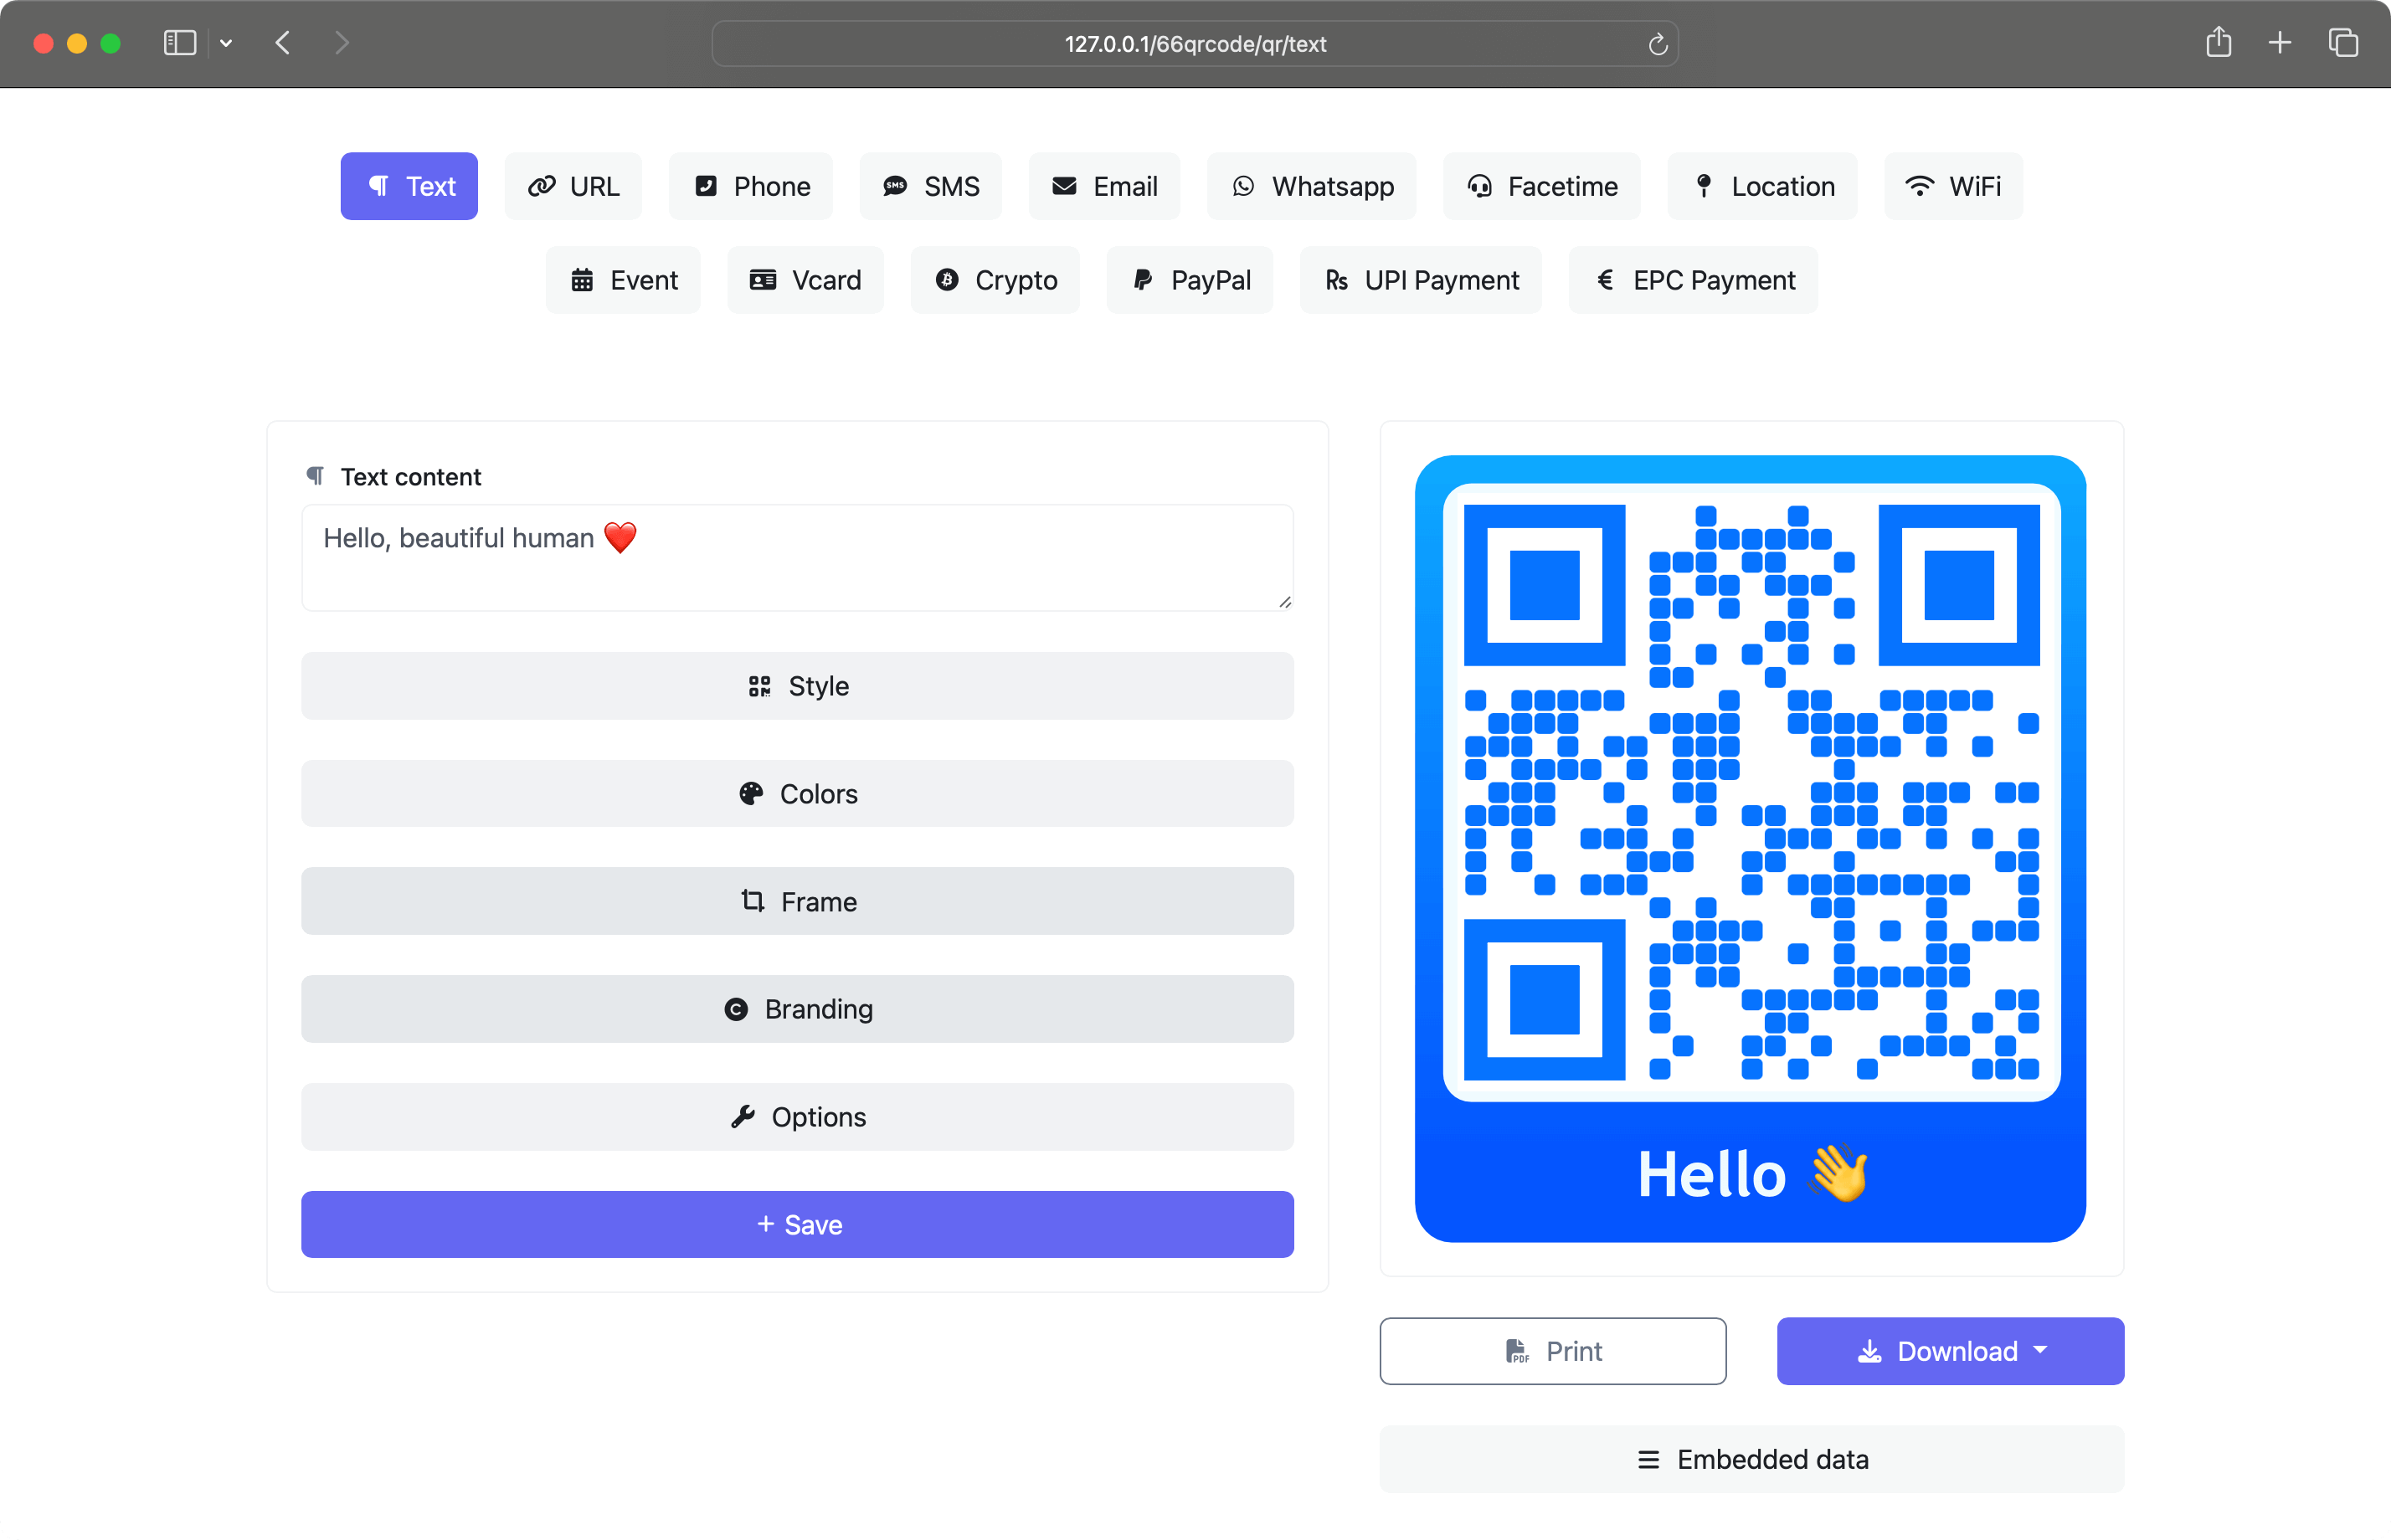Click the Colors palette icon
Image resolution: width=2391 pixels, height=1540 pixels.
[x=751, y=794]
